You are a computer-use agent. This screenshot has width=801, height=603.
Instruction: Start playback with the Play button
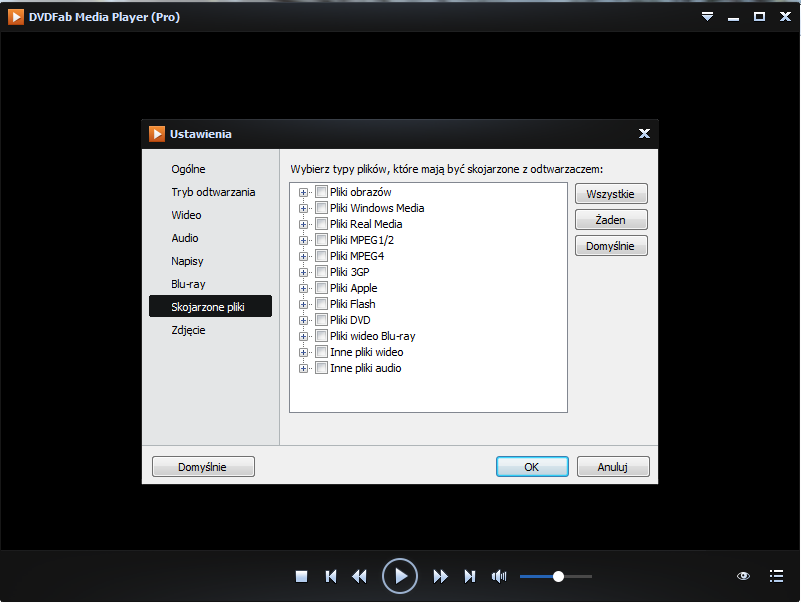coord(399,576)
